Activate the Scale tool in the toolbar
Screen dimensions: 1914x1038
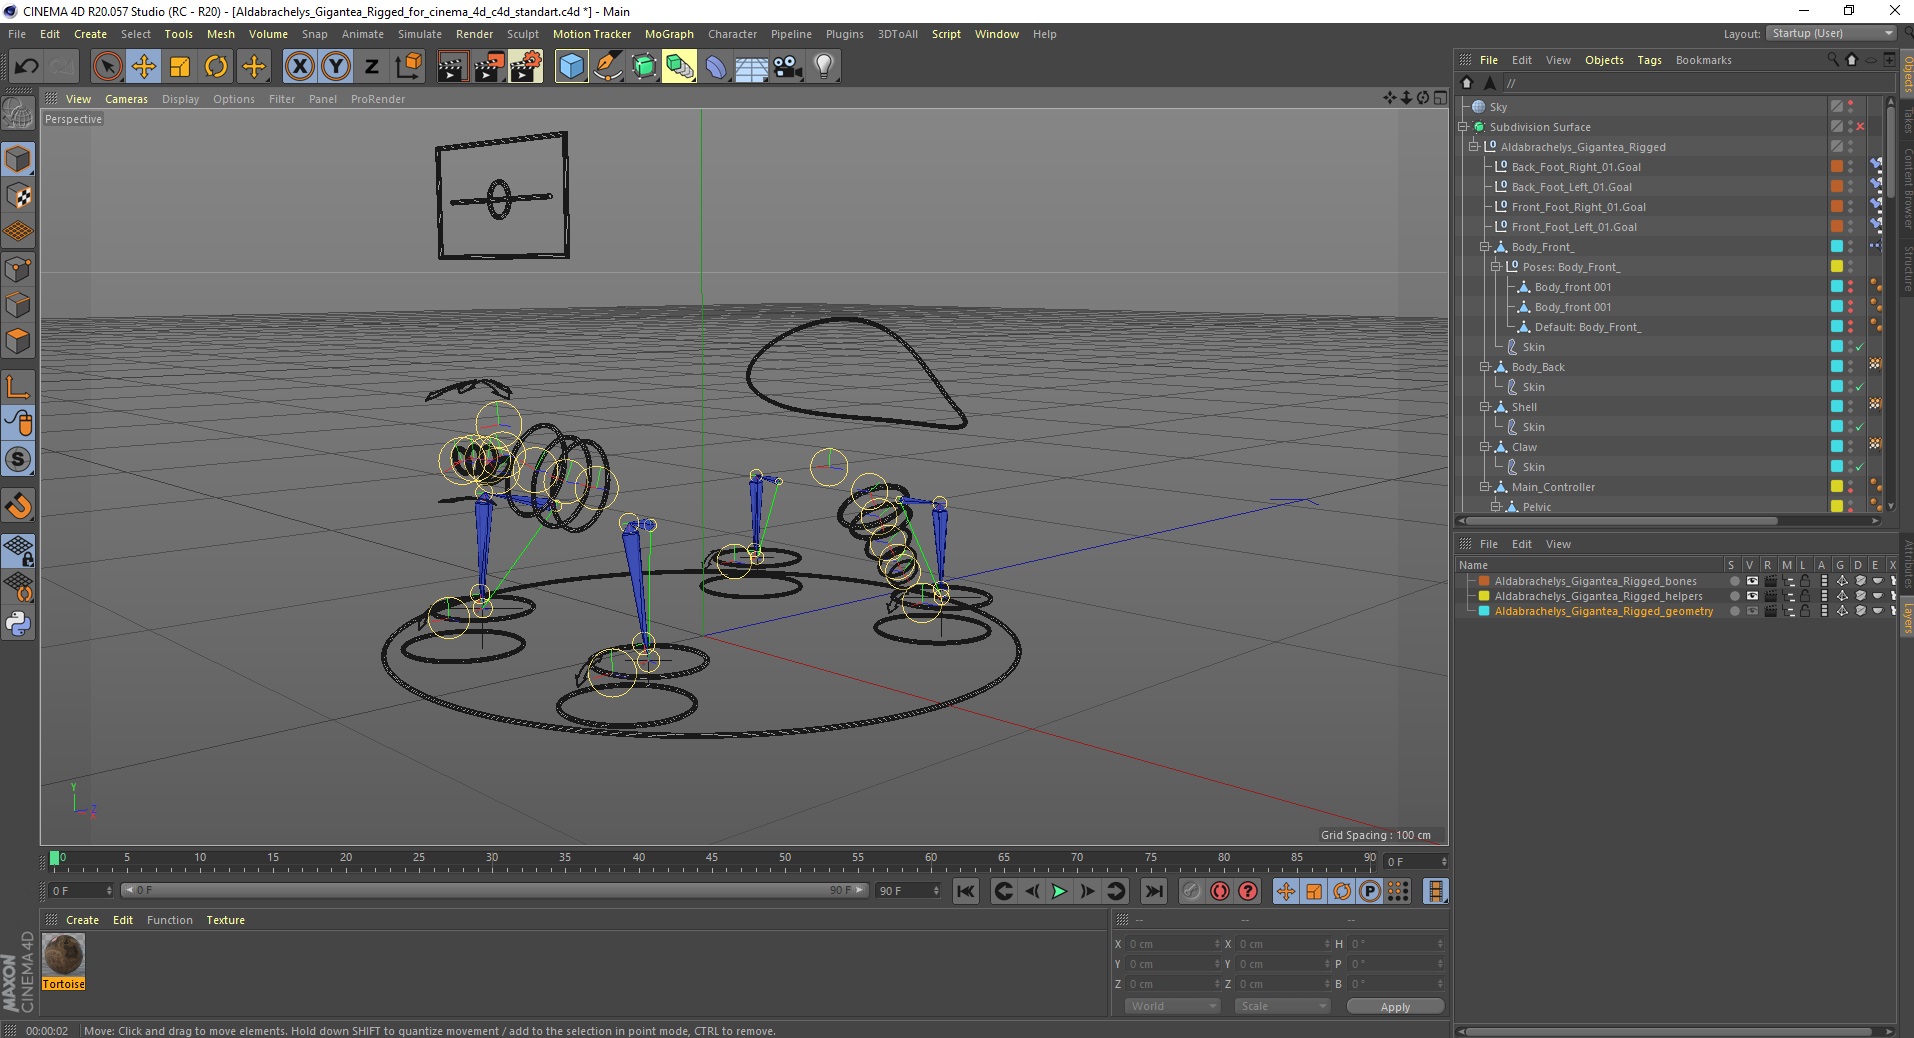(180, 67)
